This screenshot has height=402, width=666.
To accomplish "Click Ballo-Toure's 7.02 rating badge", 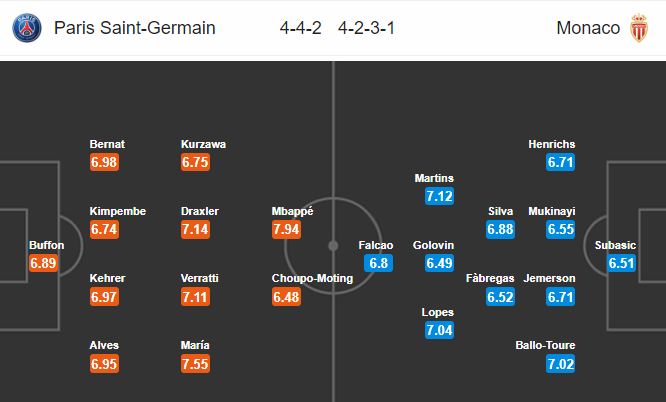I will click(x=561, y=364).
